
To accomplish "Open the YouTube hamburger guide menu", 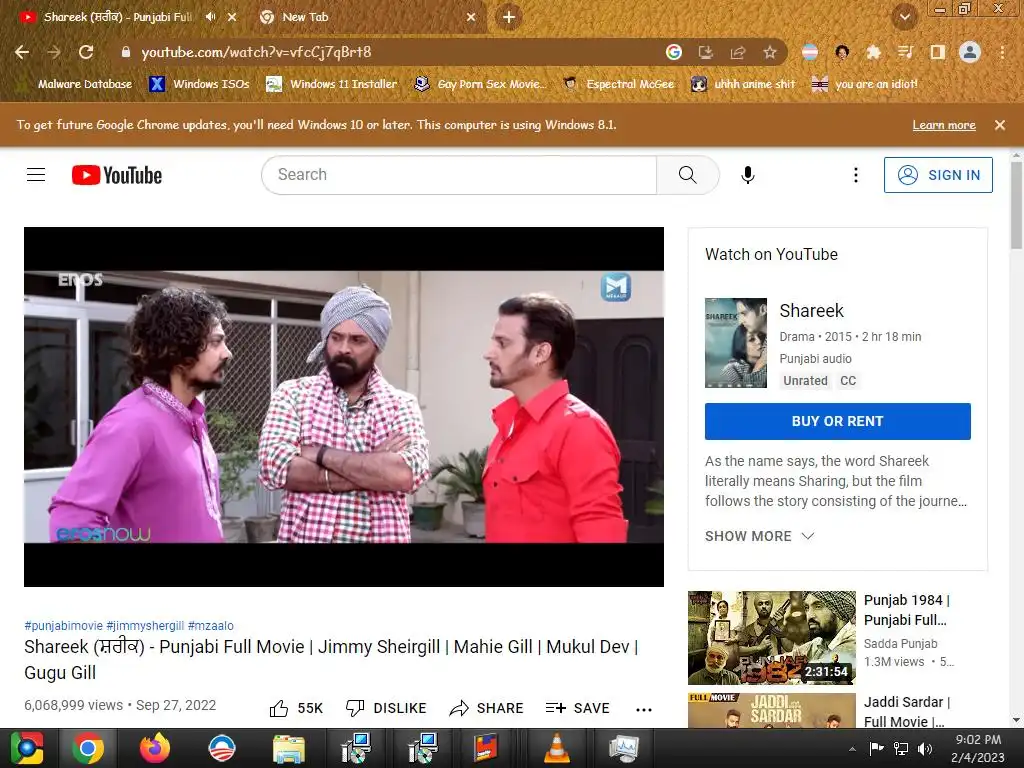I will pyautogui.click(x=36, y=175).
